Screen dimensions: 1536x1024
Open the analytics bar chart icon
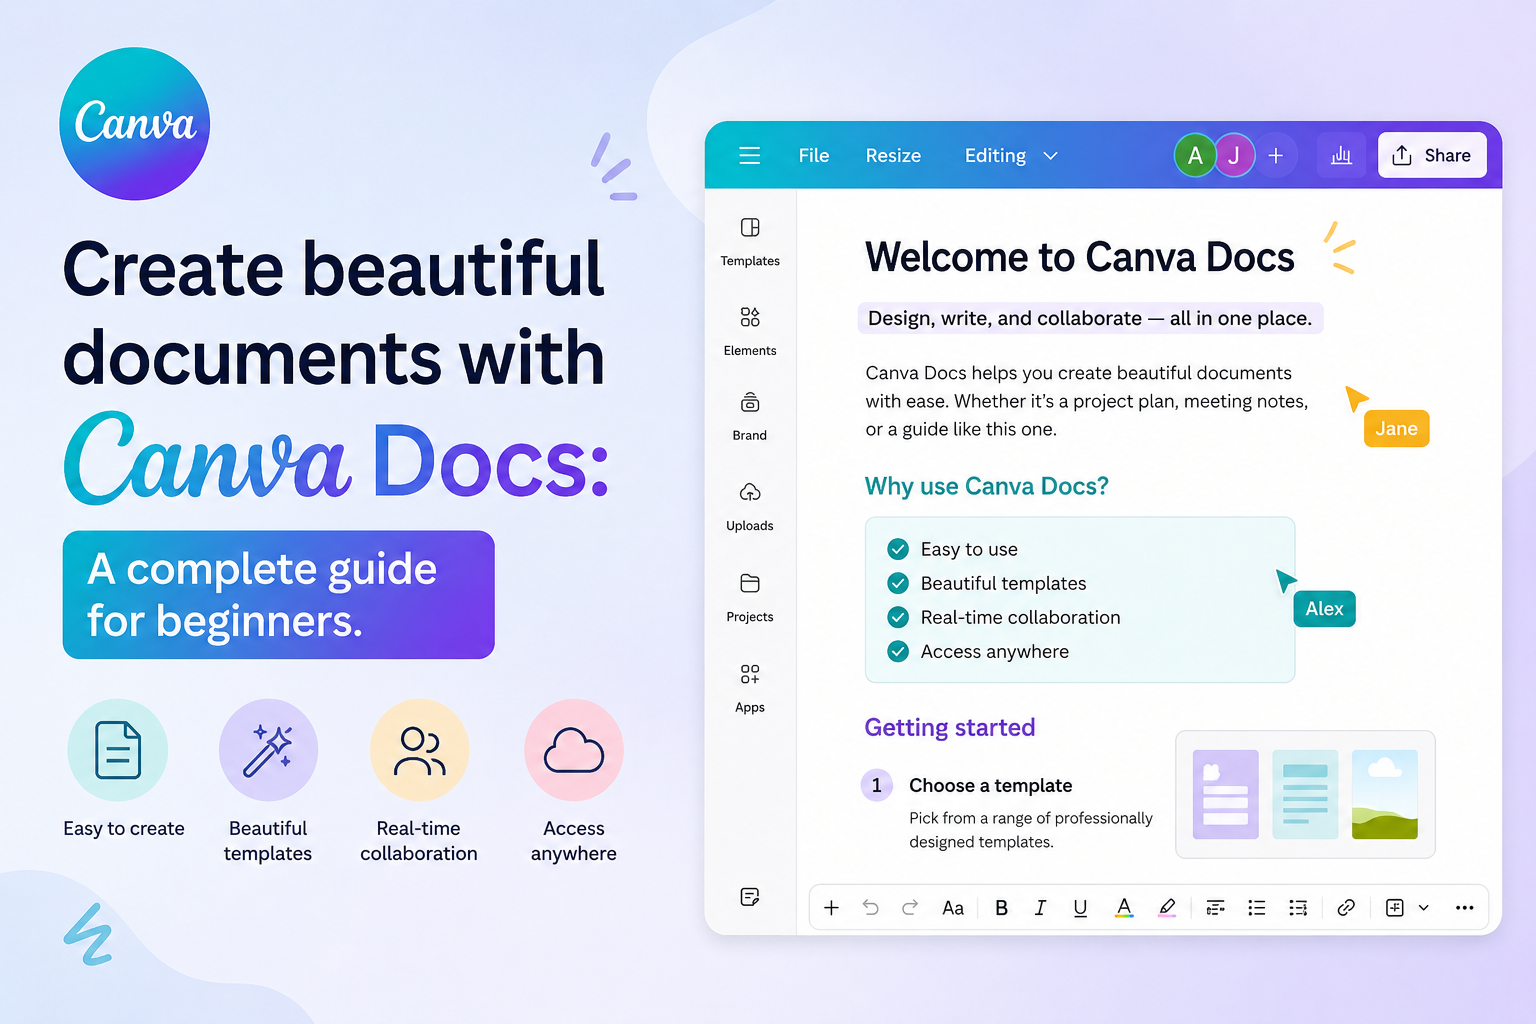[x=1341, y=155]
